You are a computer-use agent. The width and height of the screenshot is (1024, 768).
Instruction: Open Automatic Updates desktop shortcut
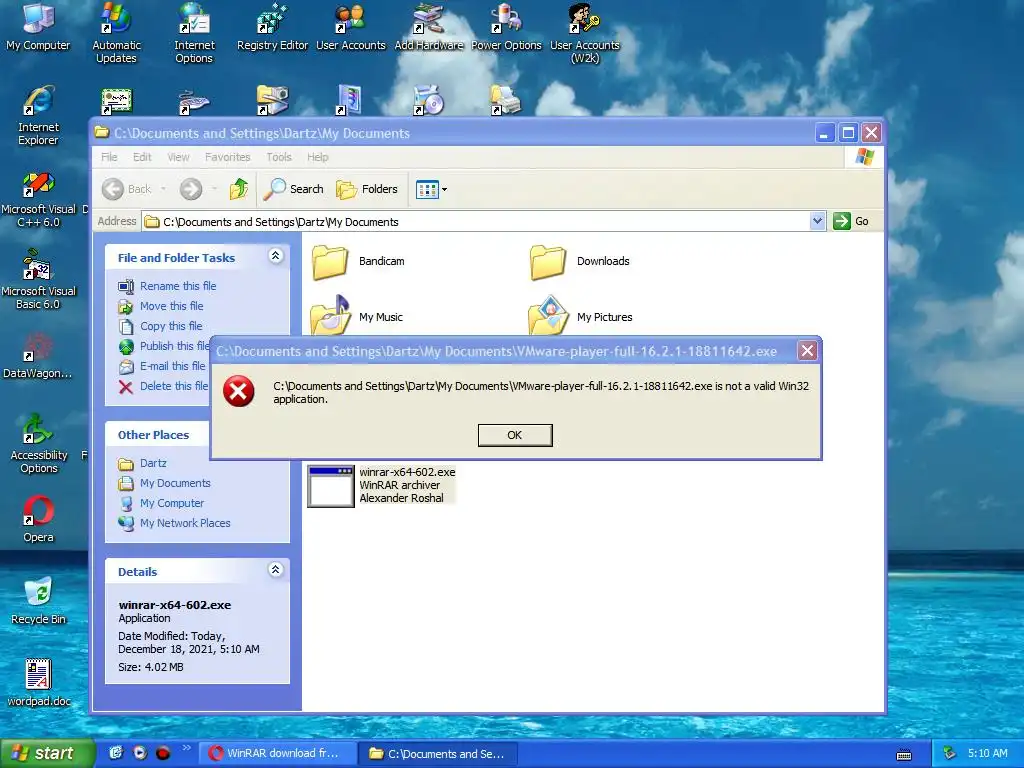116,33
